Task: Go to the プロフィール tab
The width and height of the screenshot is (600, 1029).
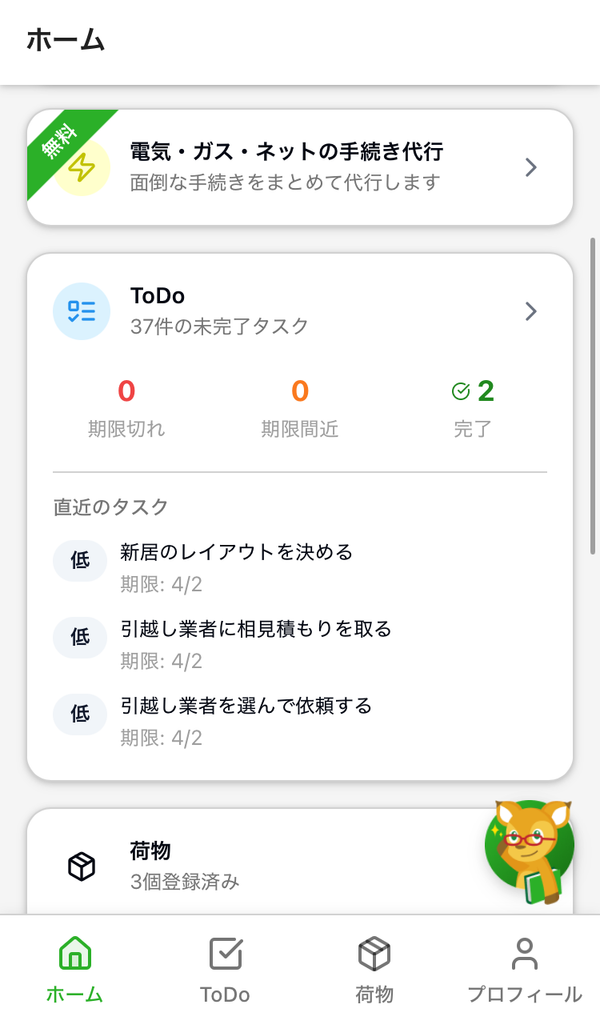Action: point(525,971)
